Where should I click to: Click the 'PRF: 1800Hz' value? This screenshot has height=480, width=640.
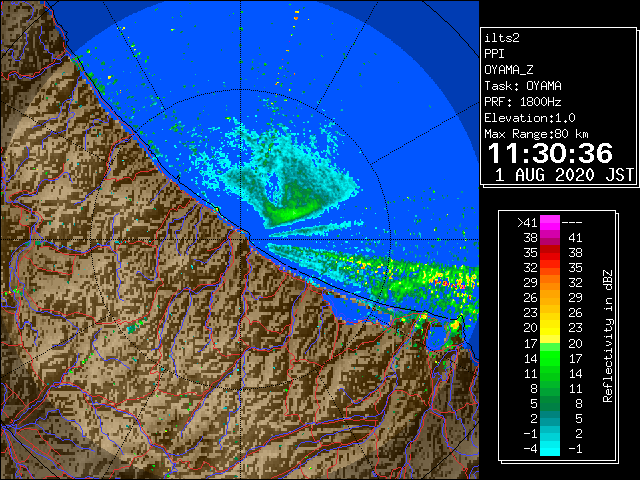[522, 102]
